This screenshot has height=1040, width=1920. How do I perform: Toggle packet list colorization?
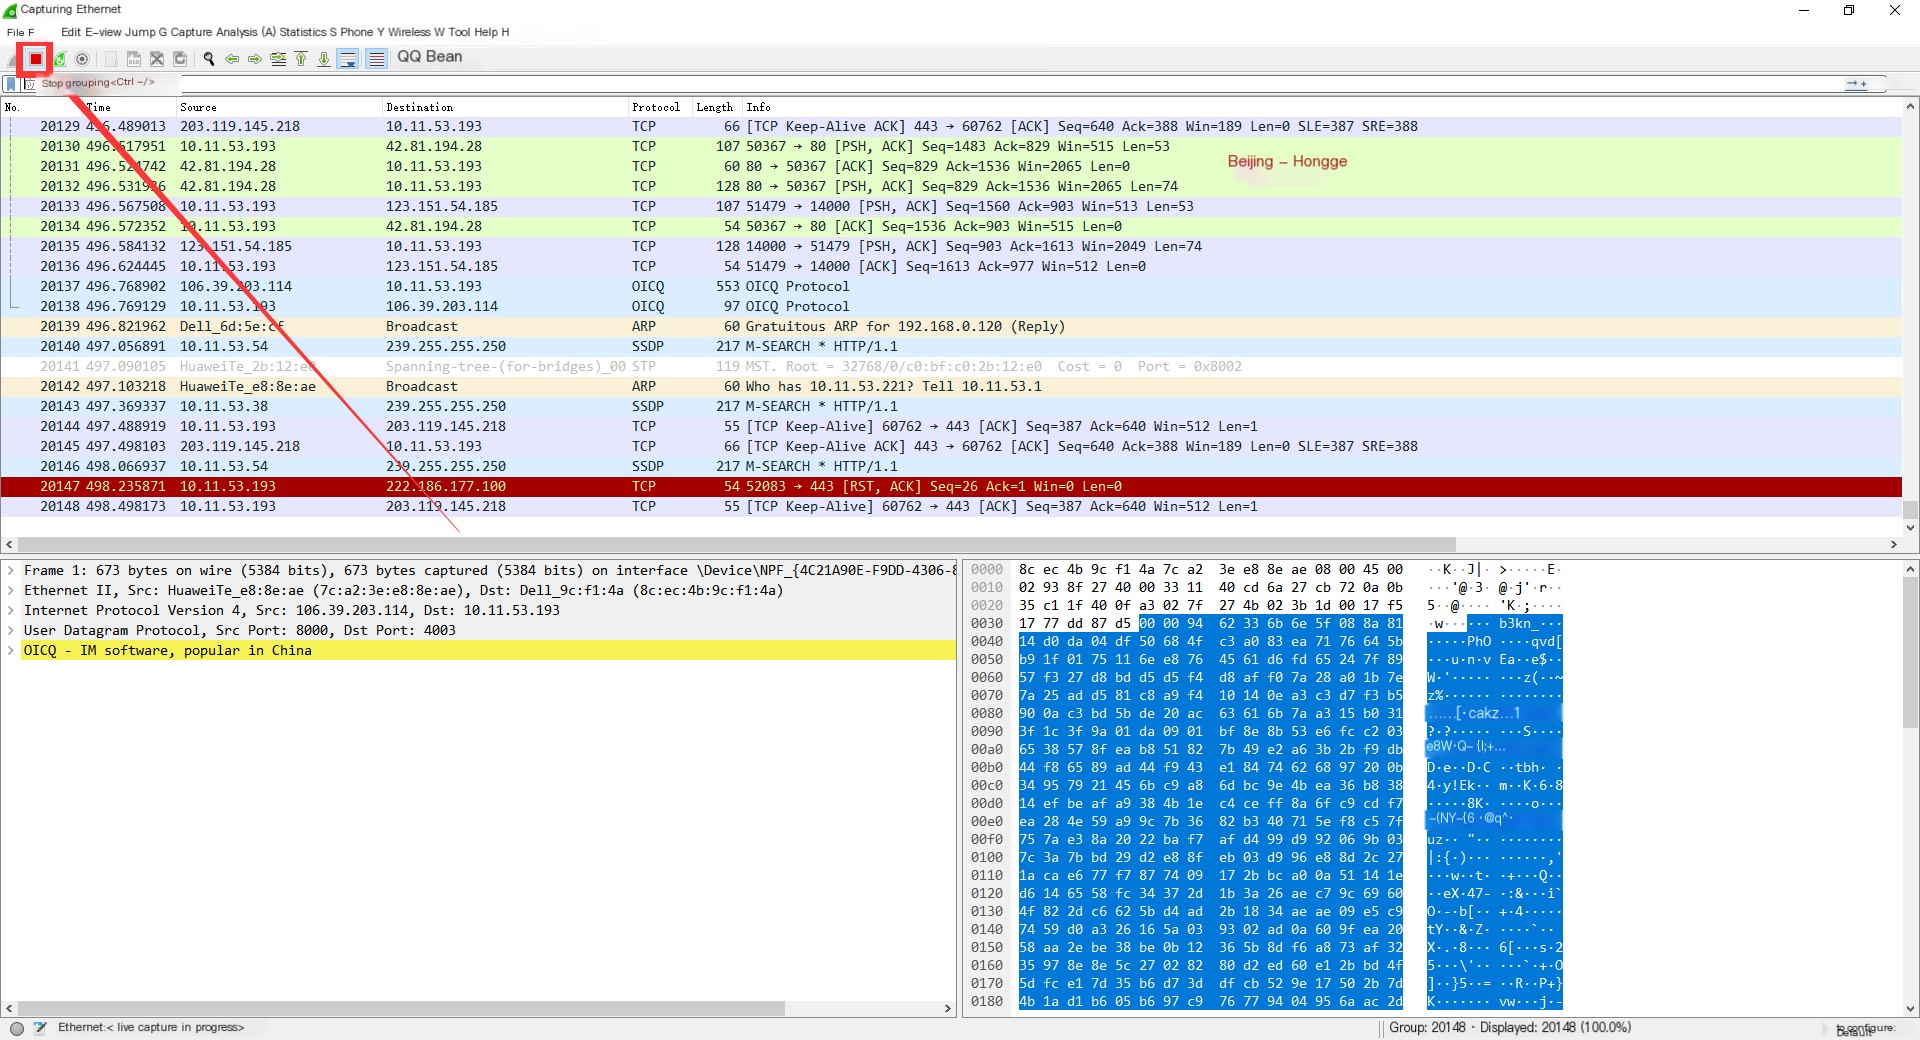pos(376,59)
